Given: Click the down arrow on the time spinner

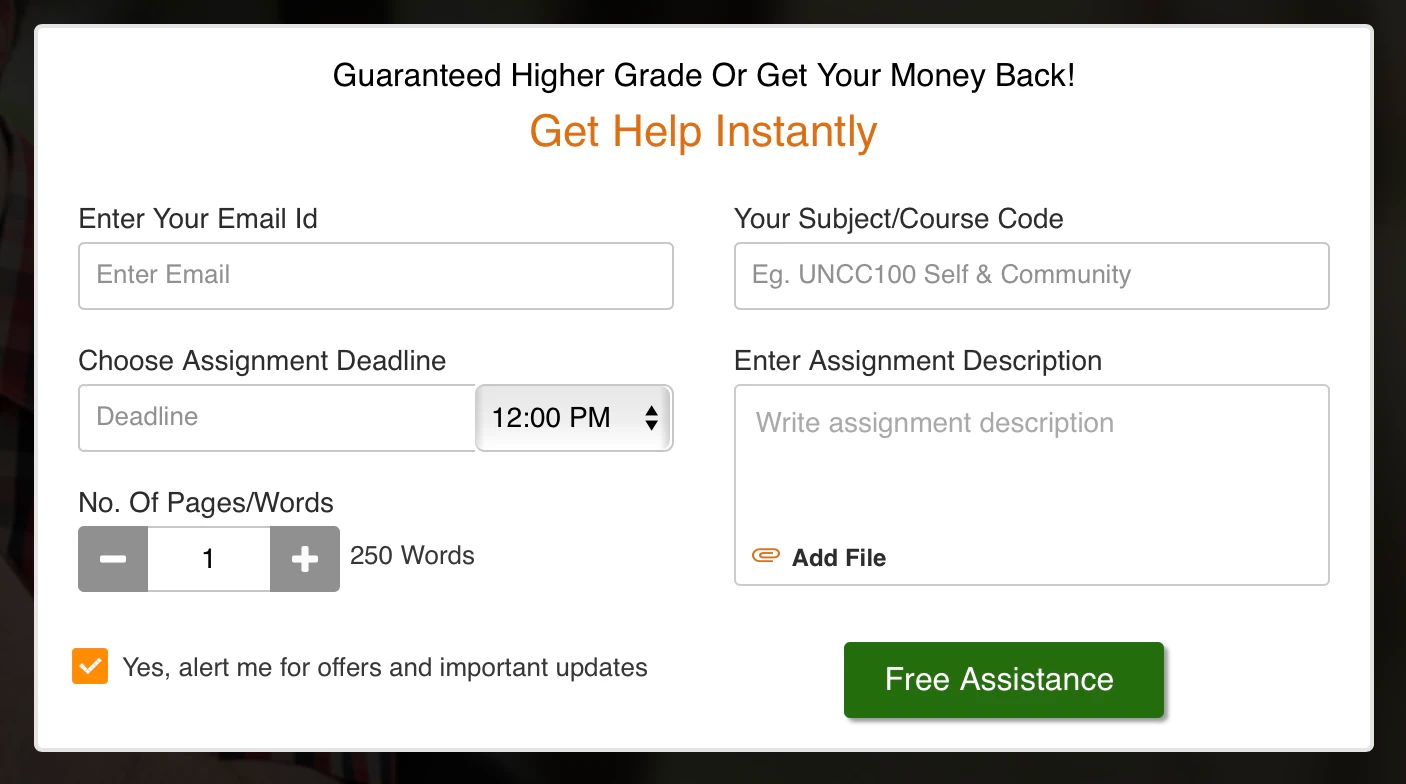Looking at the screenshot, I should pos(655,426).
